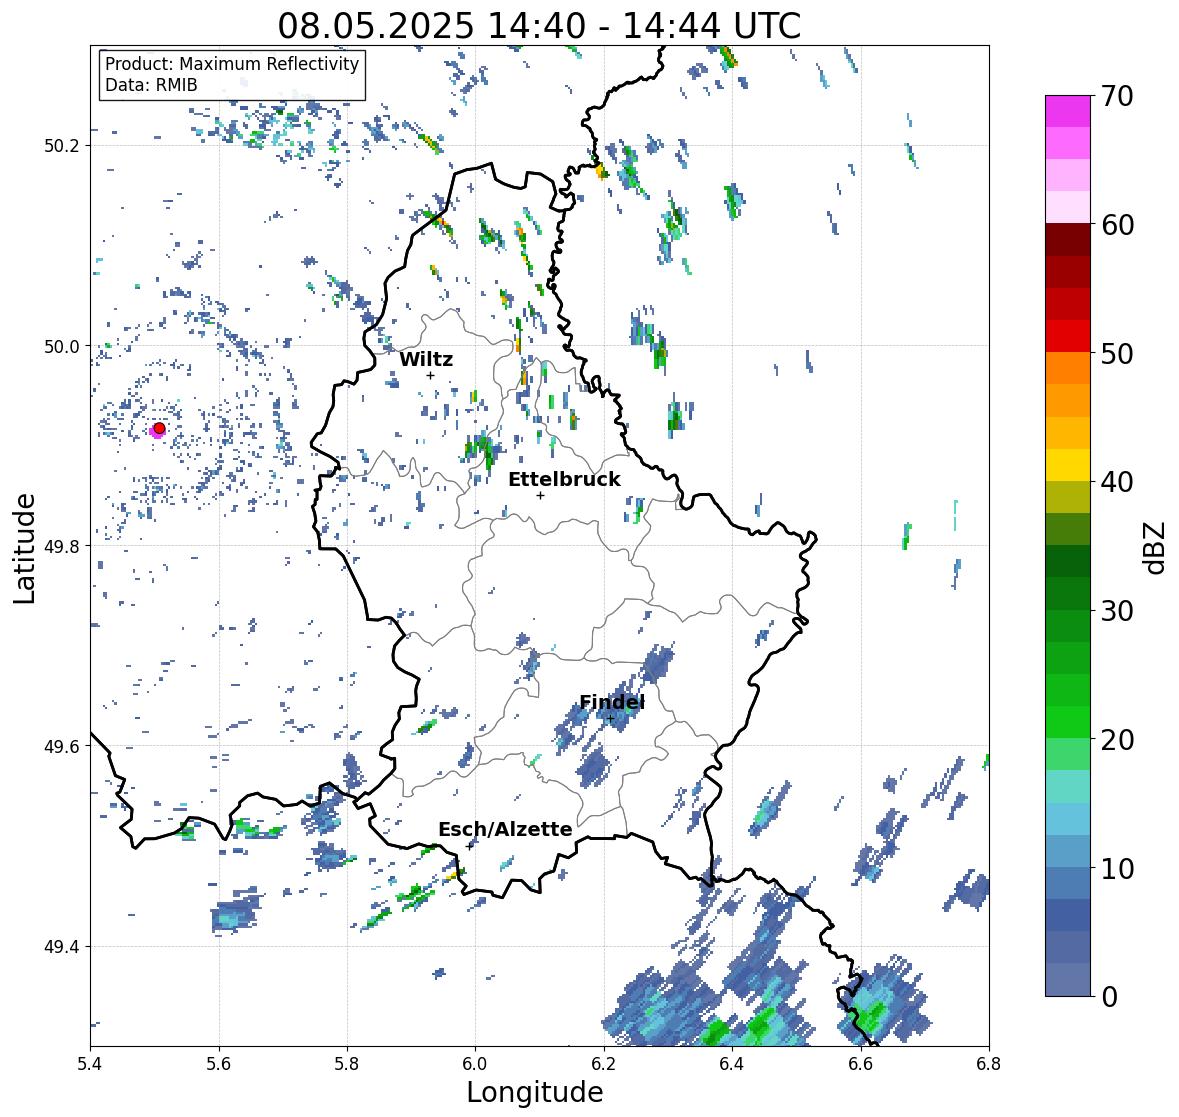This screenshot has height=1117, width=1179.
Task: Click longitude tick label 5.4
Action: [90, 1064]
